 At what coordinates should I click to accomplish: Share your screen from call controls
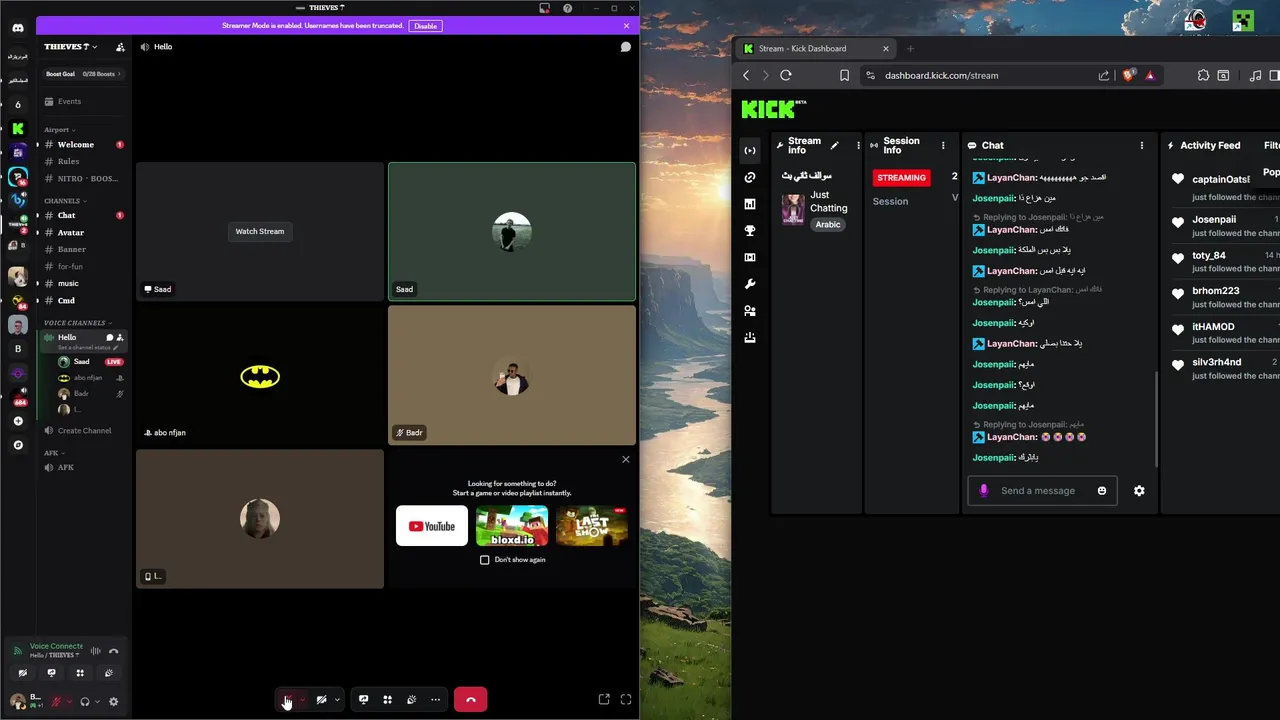(364, 700)
